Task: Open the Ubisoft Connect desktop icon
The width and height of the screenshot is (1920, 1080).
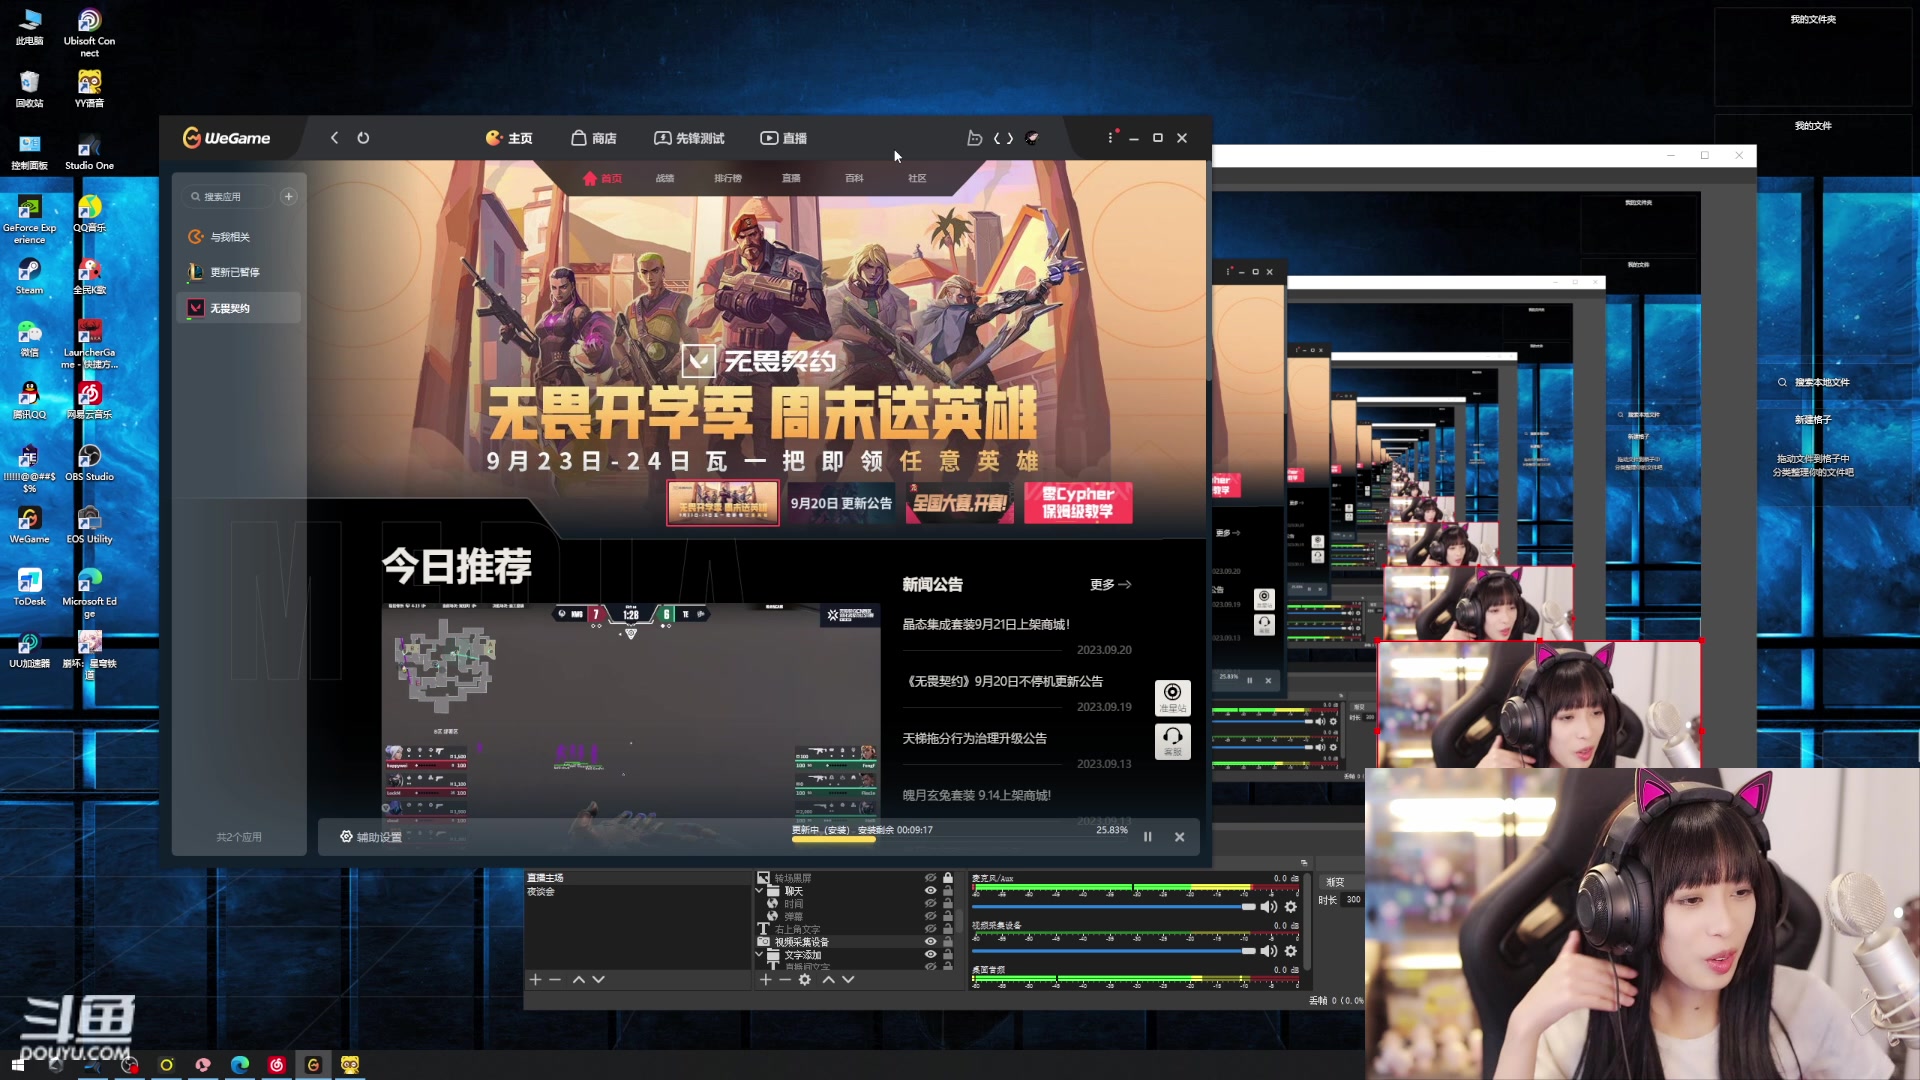Action: click(x=89, y=33)
